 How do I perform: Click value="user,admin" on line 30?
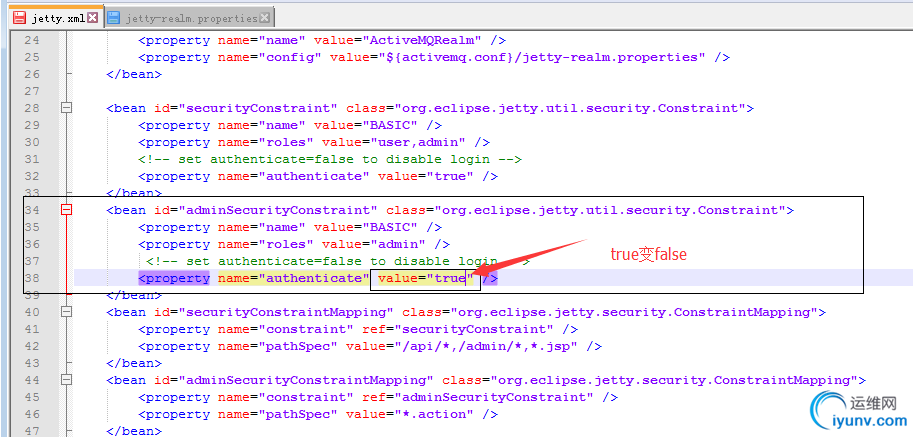click(394, 142)
